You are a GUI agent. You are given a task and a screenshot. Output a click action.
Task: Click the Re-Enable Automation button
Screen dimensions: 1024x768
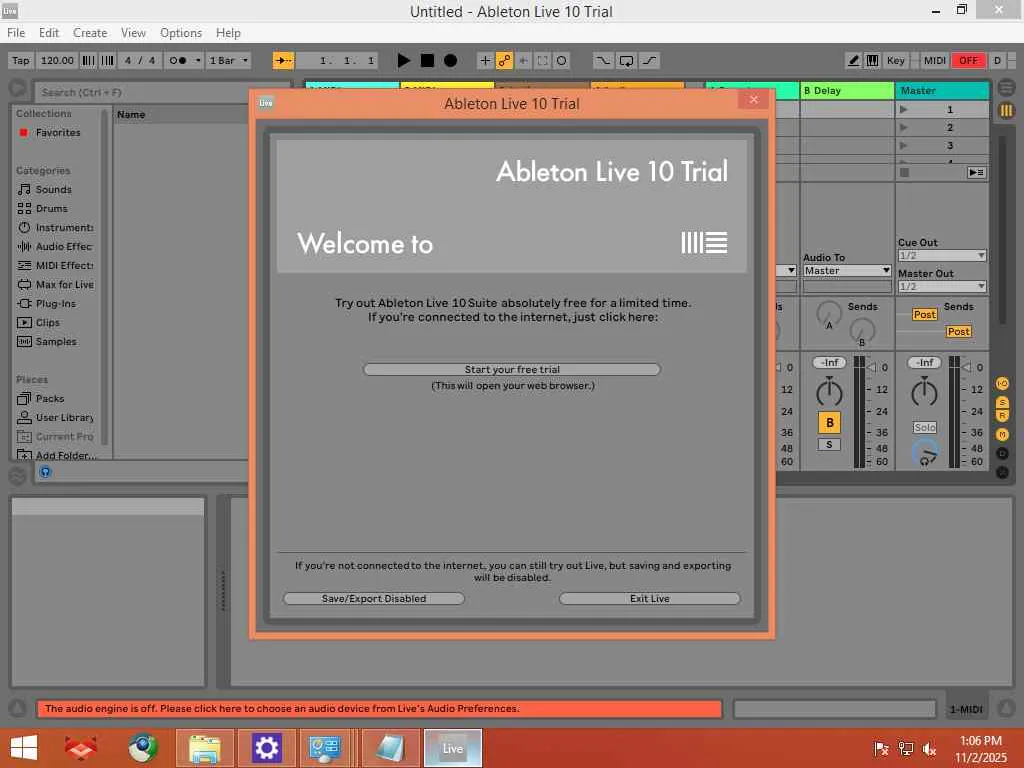pyautogui.click(x=523, y=61)
